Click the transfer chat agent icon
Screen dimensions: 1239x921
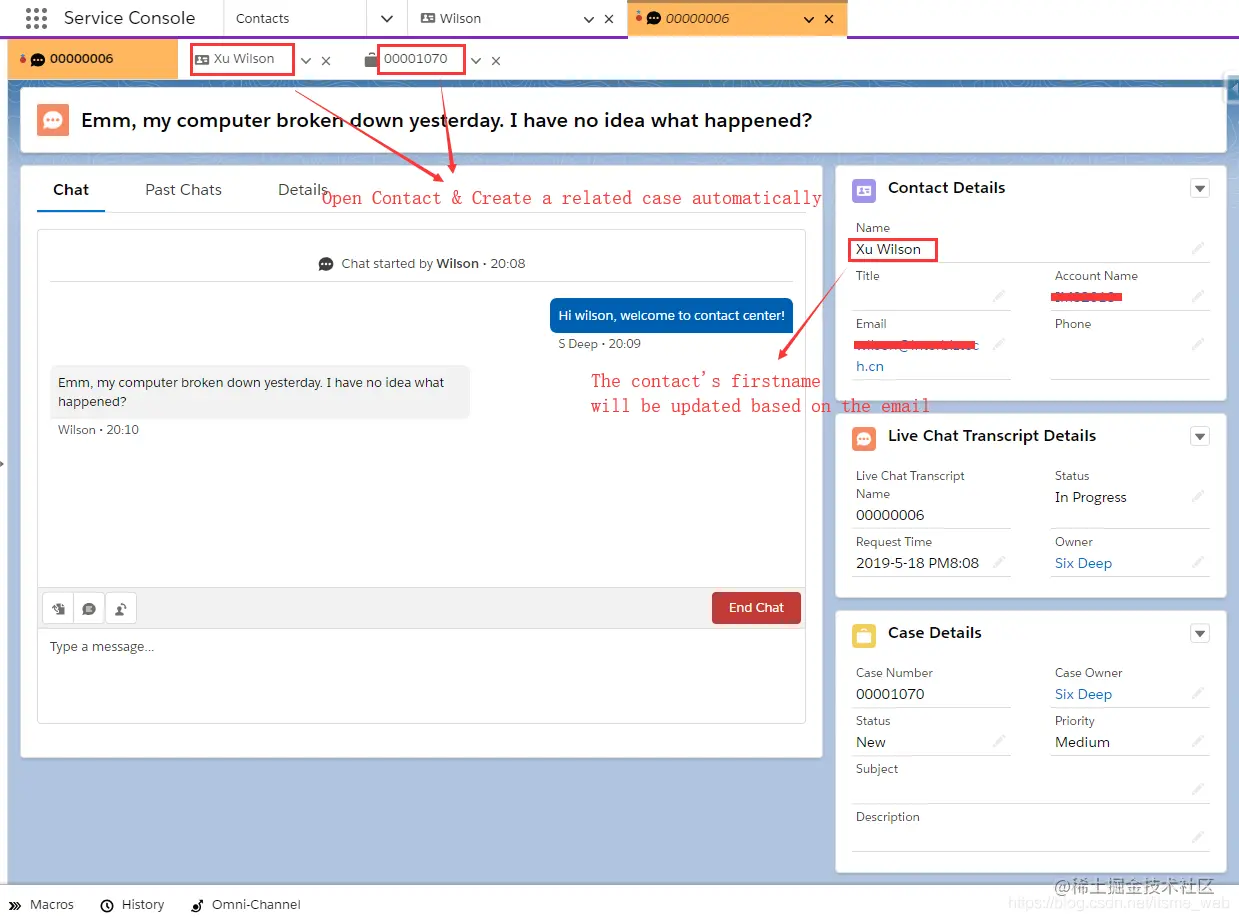[x=120, y=608]
